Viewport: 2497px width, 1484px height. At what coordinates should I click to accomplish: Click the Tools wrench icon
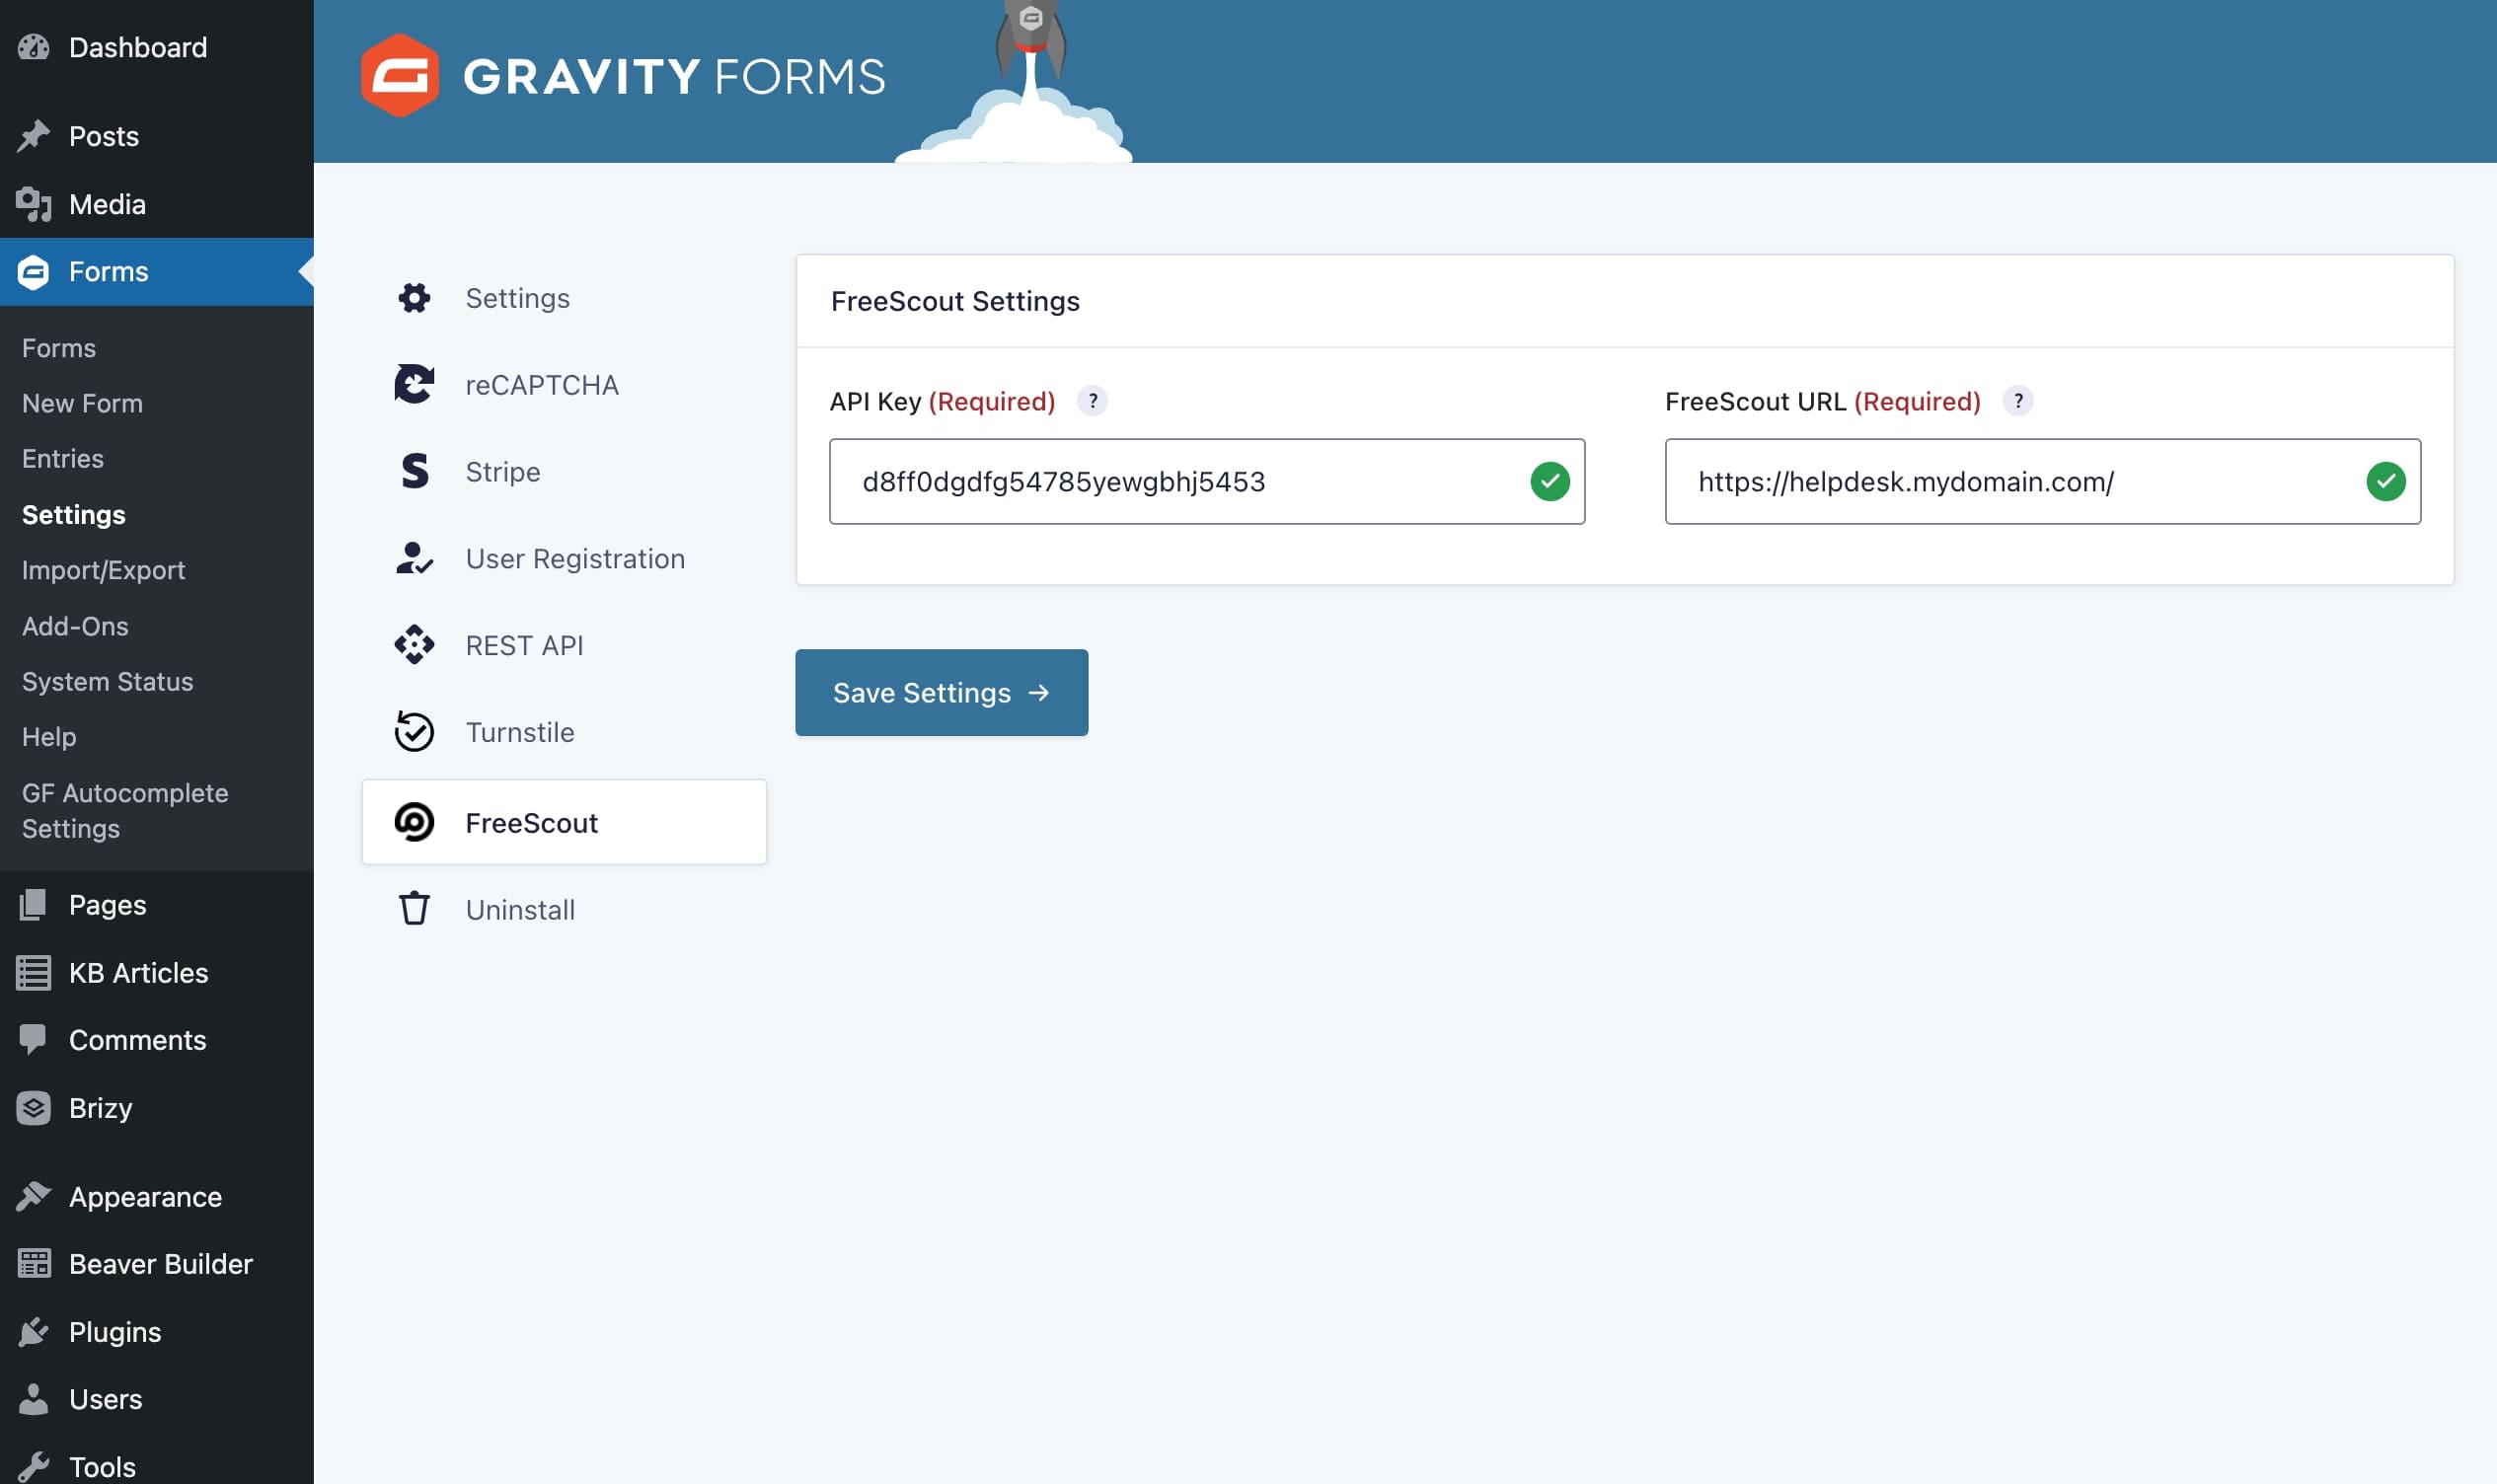33,1467
